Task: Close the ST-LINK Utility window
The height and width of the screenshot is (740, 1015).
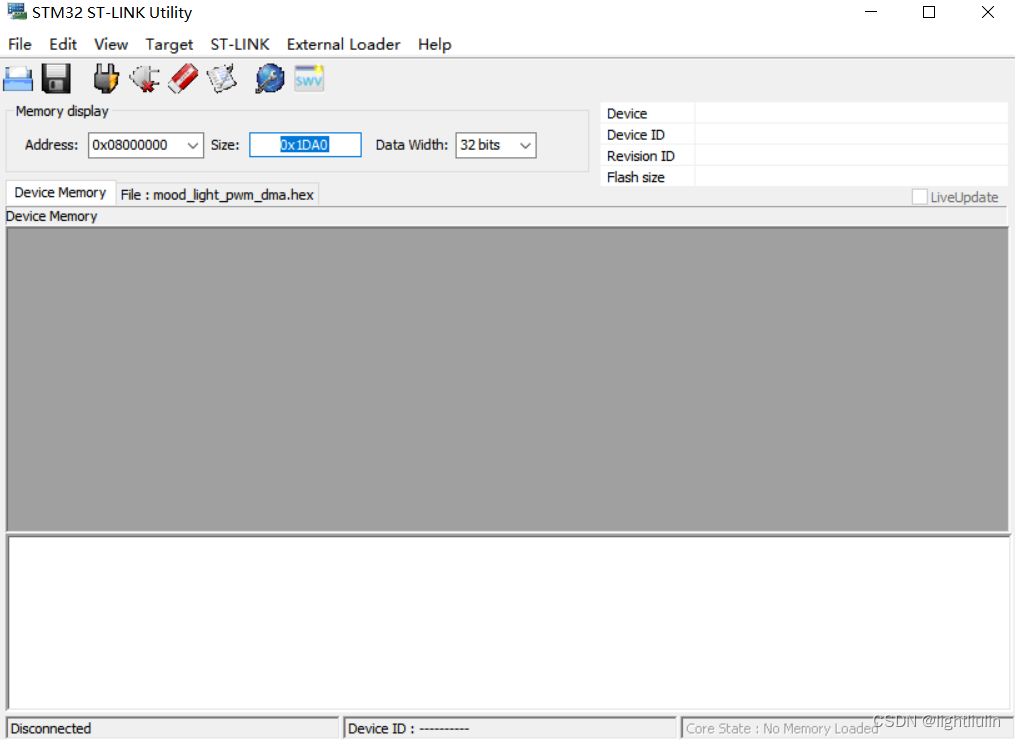Action: [988, 12]
